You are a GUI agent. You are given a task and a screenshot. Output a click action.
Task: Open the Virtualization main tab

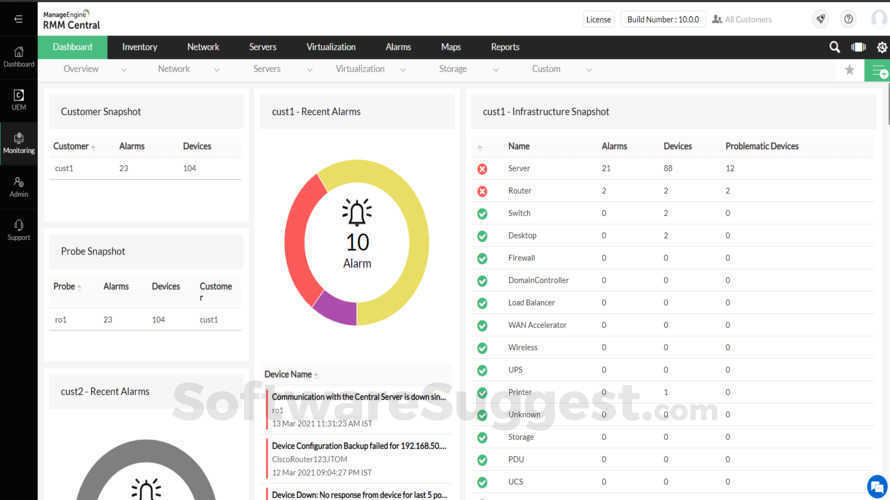(331, 47)
